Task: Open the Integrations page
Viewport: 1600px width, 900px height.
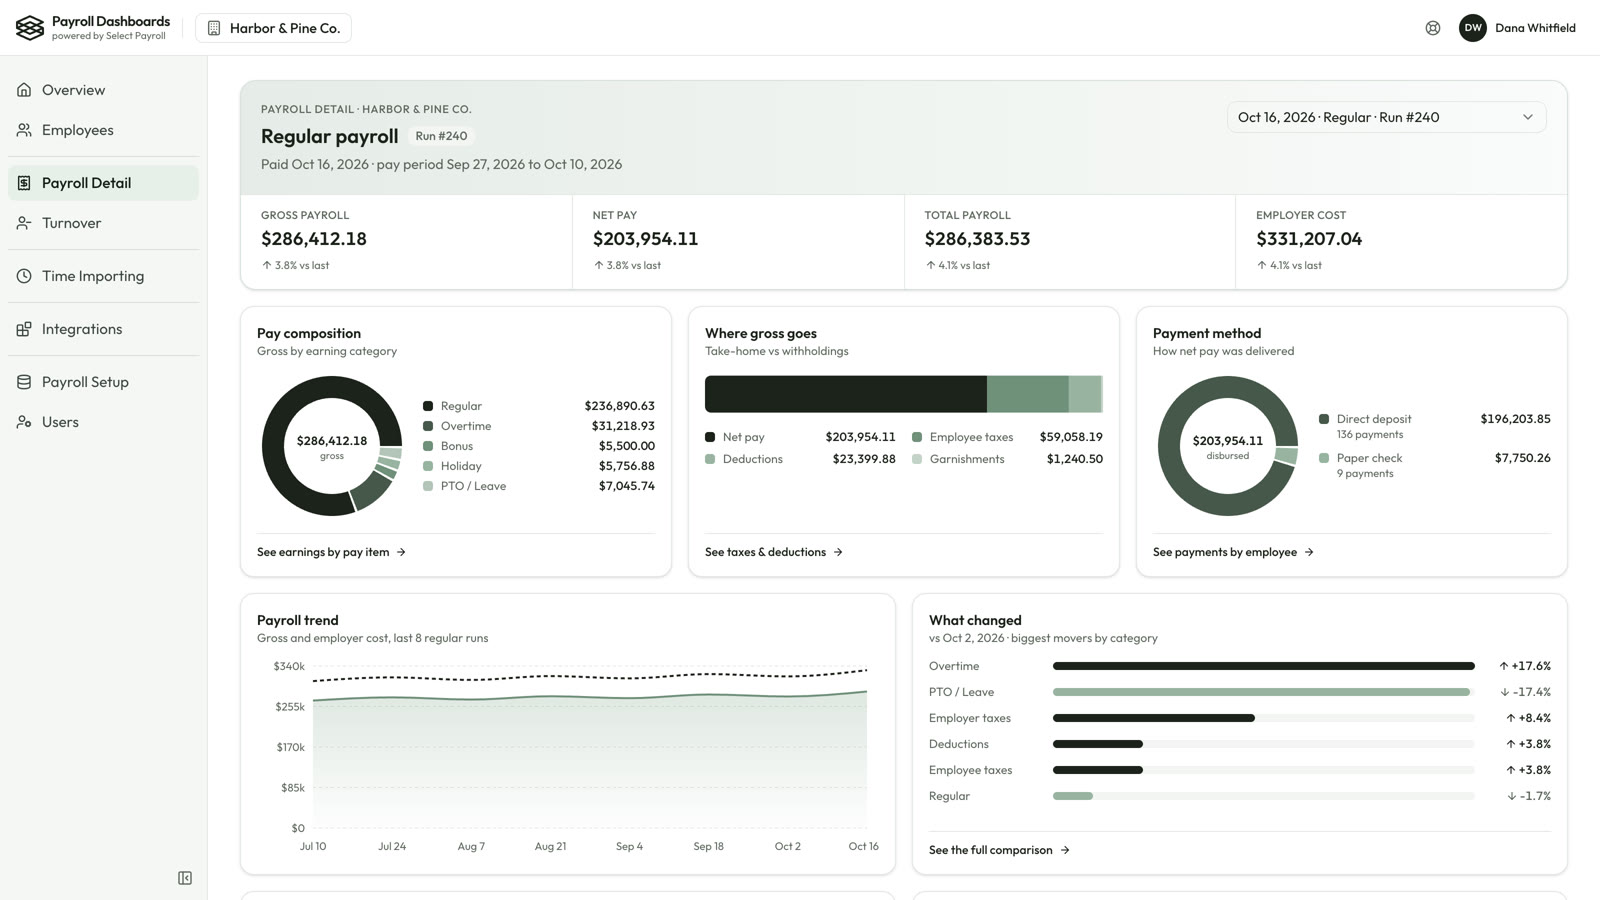Action: tap(104, 329)
